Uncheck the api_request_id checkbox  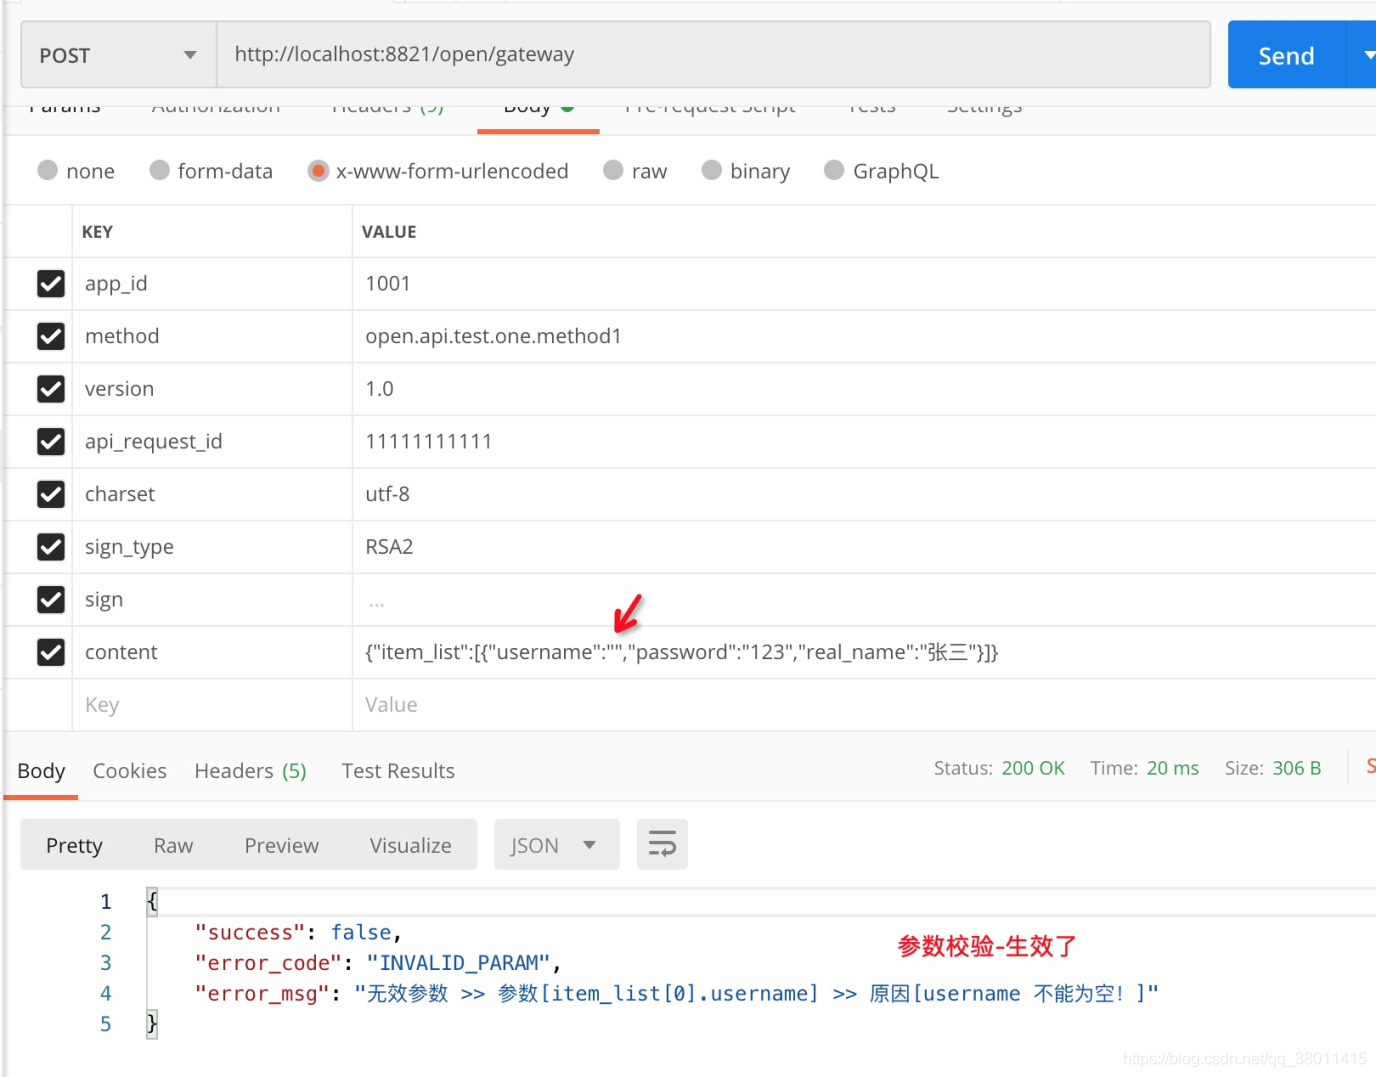(51, 441)
